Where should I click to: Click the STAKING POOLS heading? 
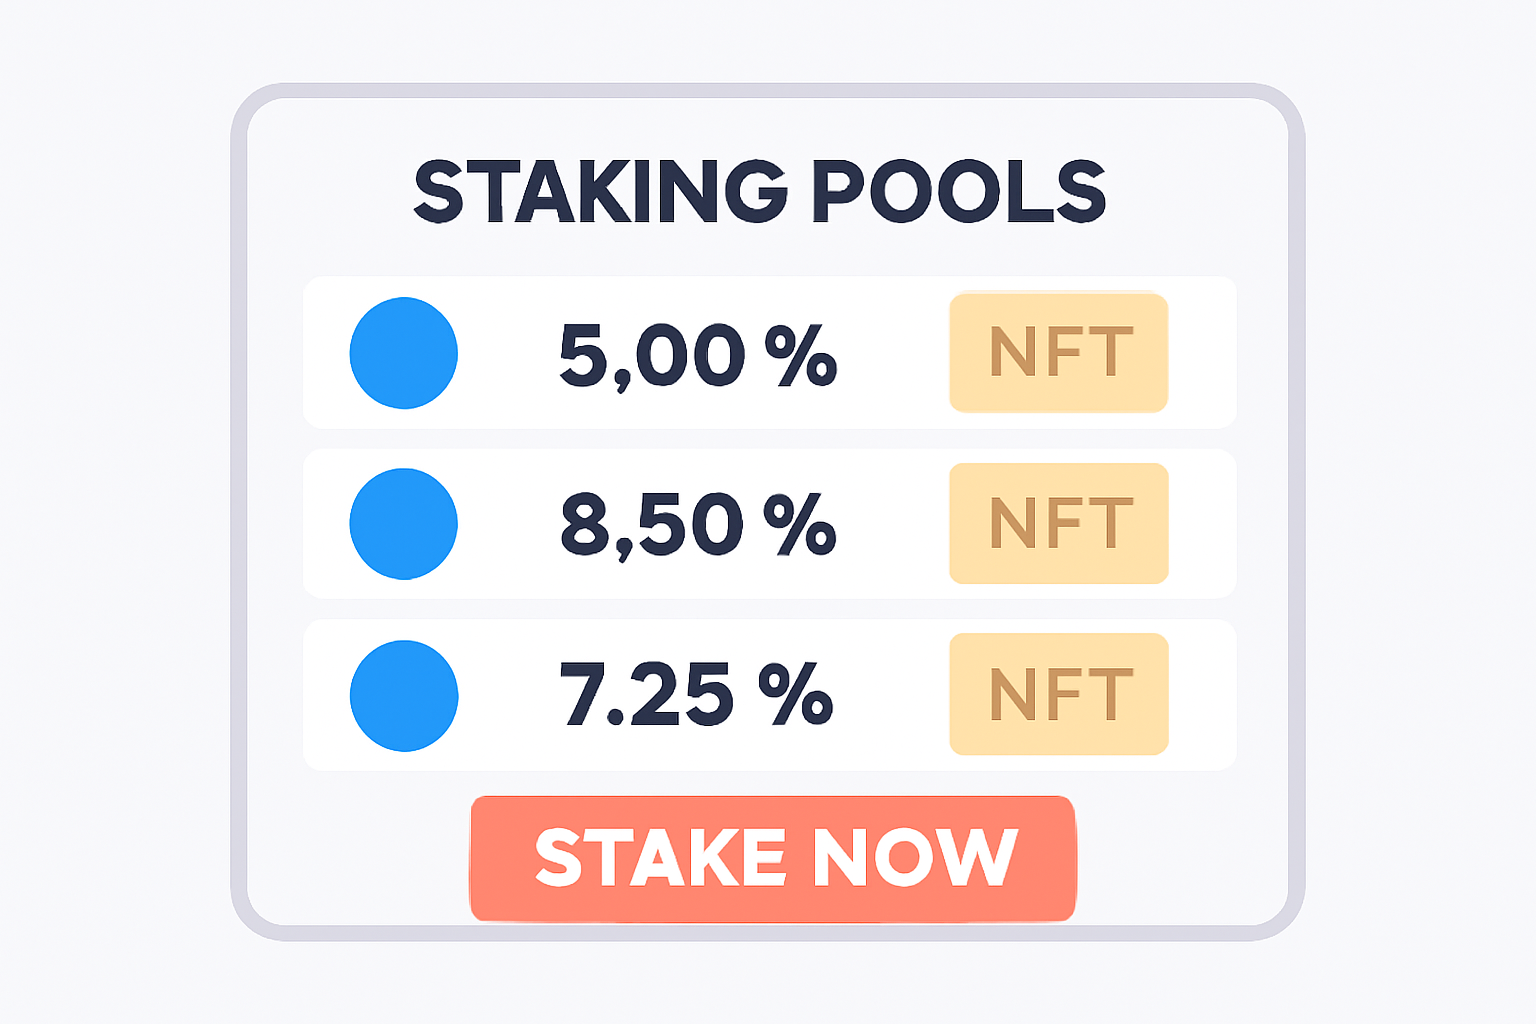coord(760,191)
